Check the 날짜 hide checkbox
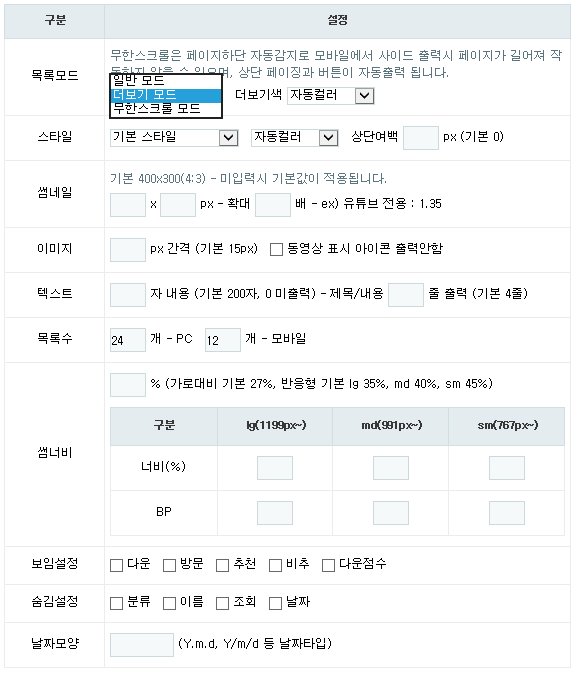577x673 pixels. (x=275, y=603)
